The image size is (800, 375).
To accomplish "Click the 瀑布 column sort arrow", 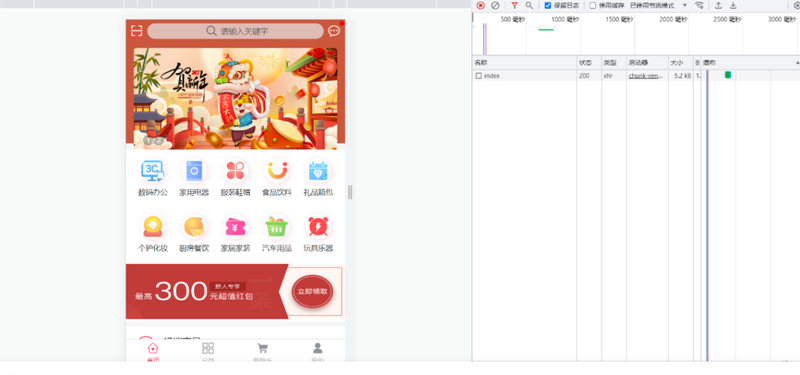I will point(797,62).
